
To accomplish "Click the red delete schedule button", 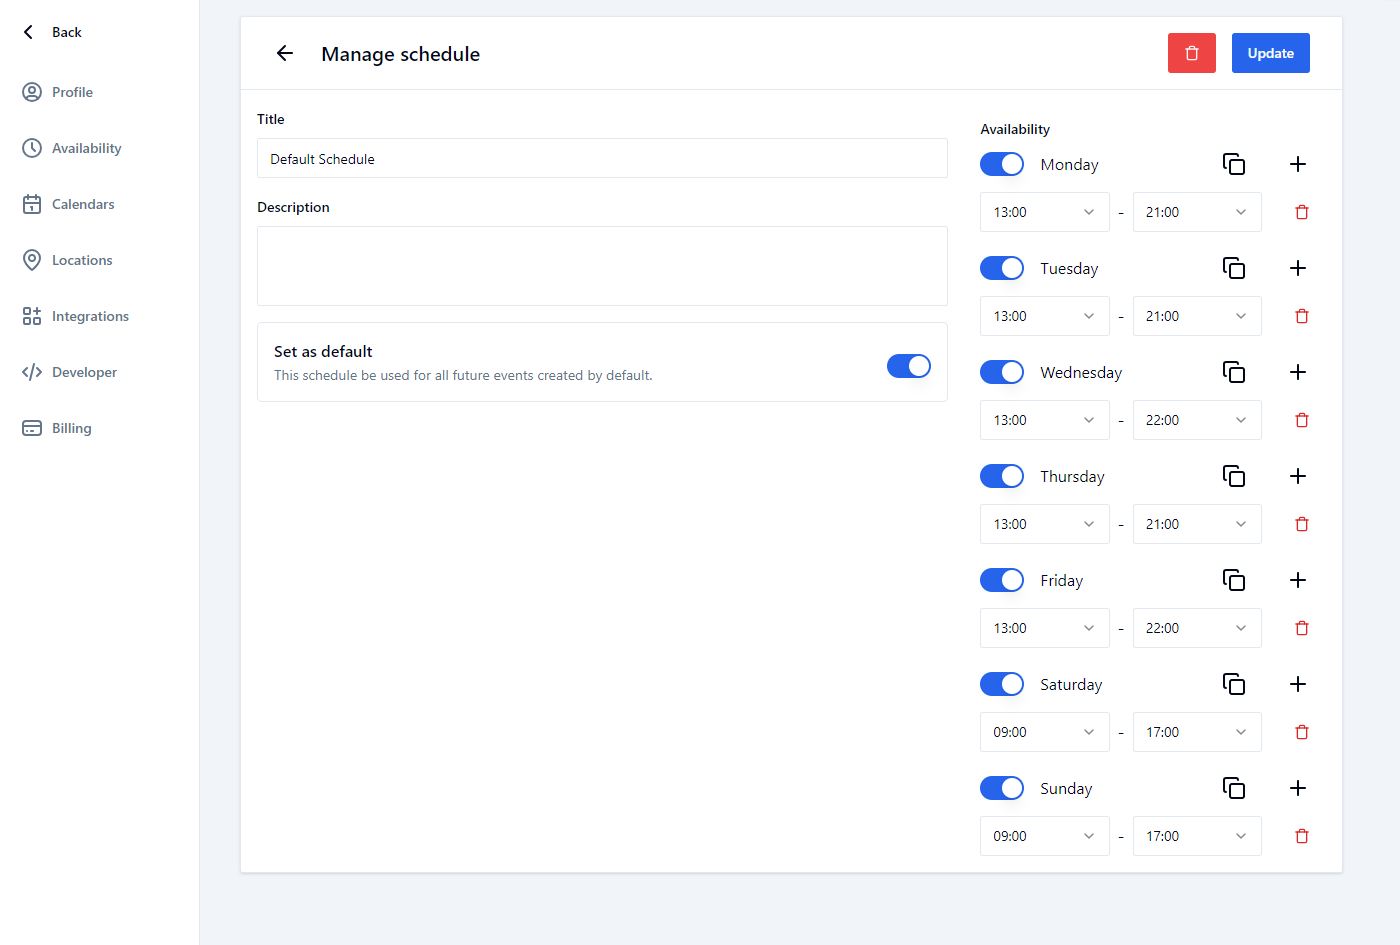I will pyautogui.click(x=1191, y=52).
